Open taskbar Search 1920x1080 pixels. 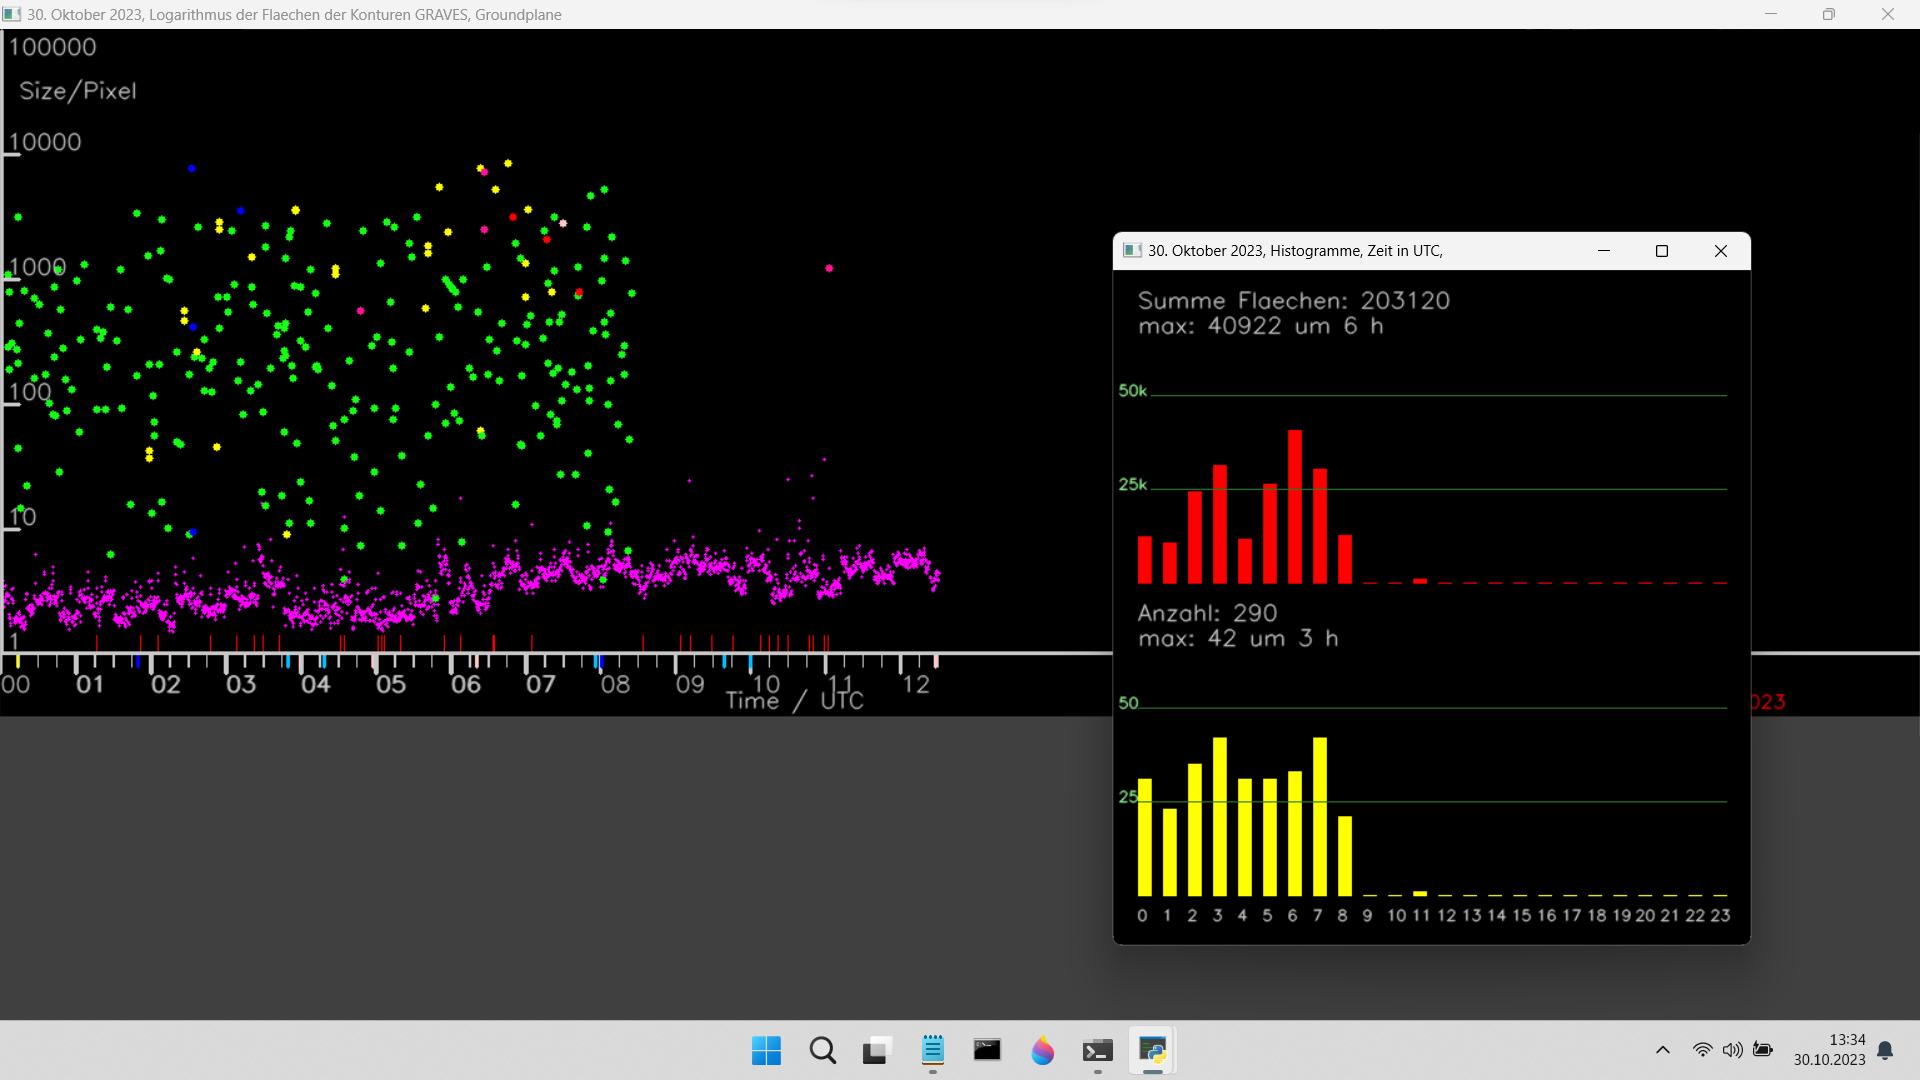[x=823, y=1050]
